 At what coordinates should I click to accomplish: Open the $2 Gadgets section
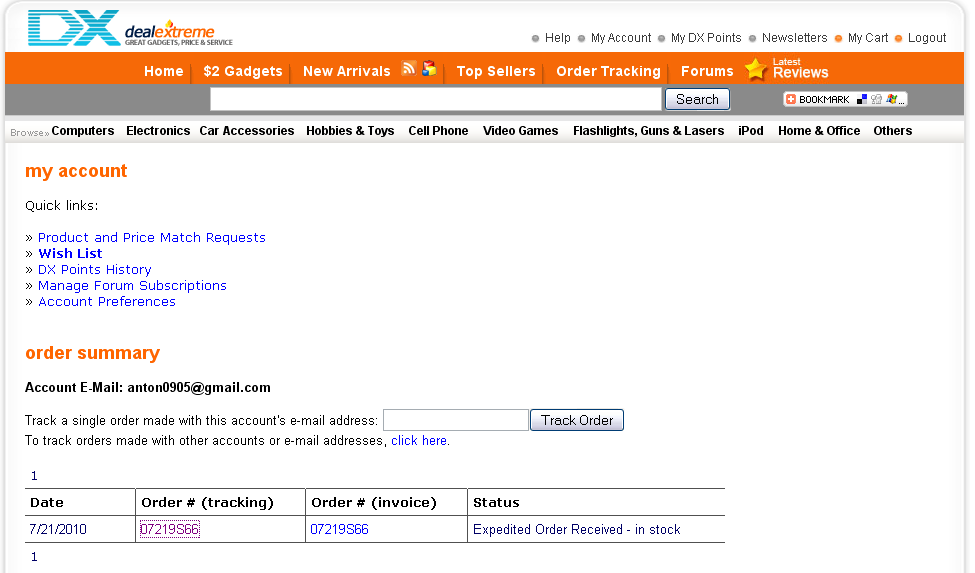click(x=243, y=71)
